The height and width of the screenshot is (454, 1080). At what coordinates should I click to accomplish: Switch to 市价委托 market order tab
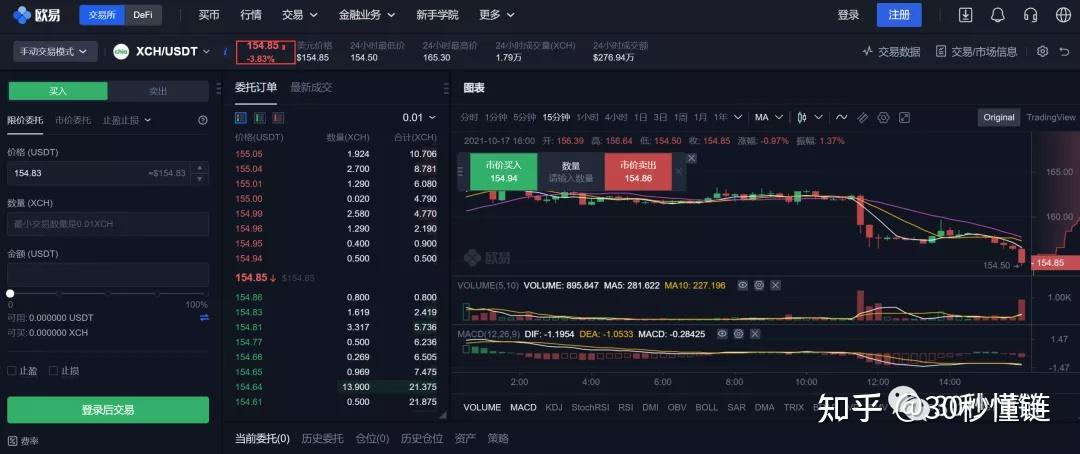[x=72, y=120]
